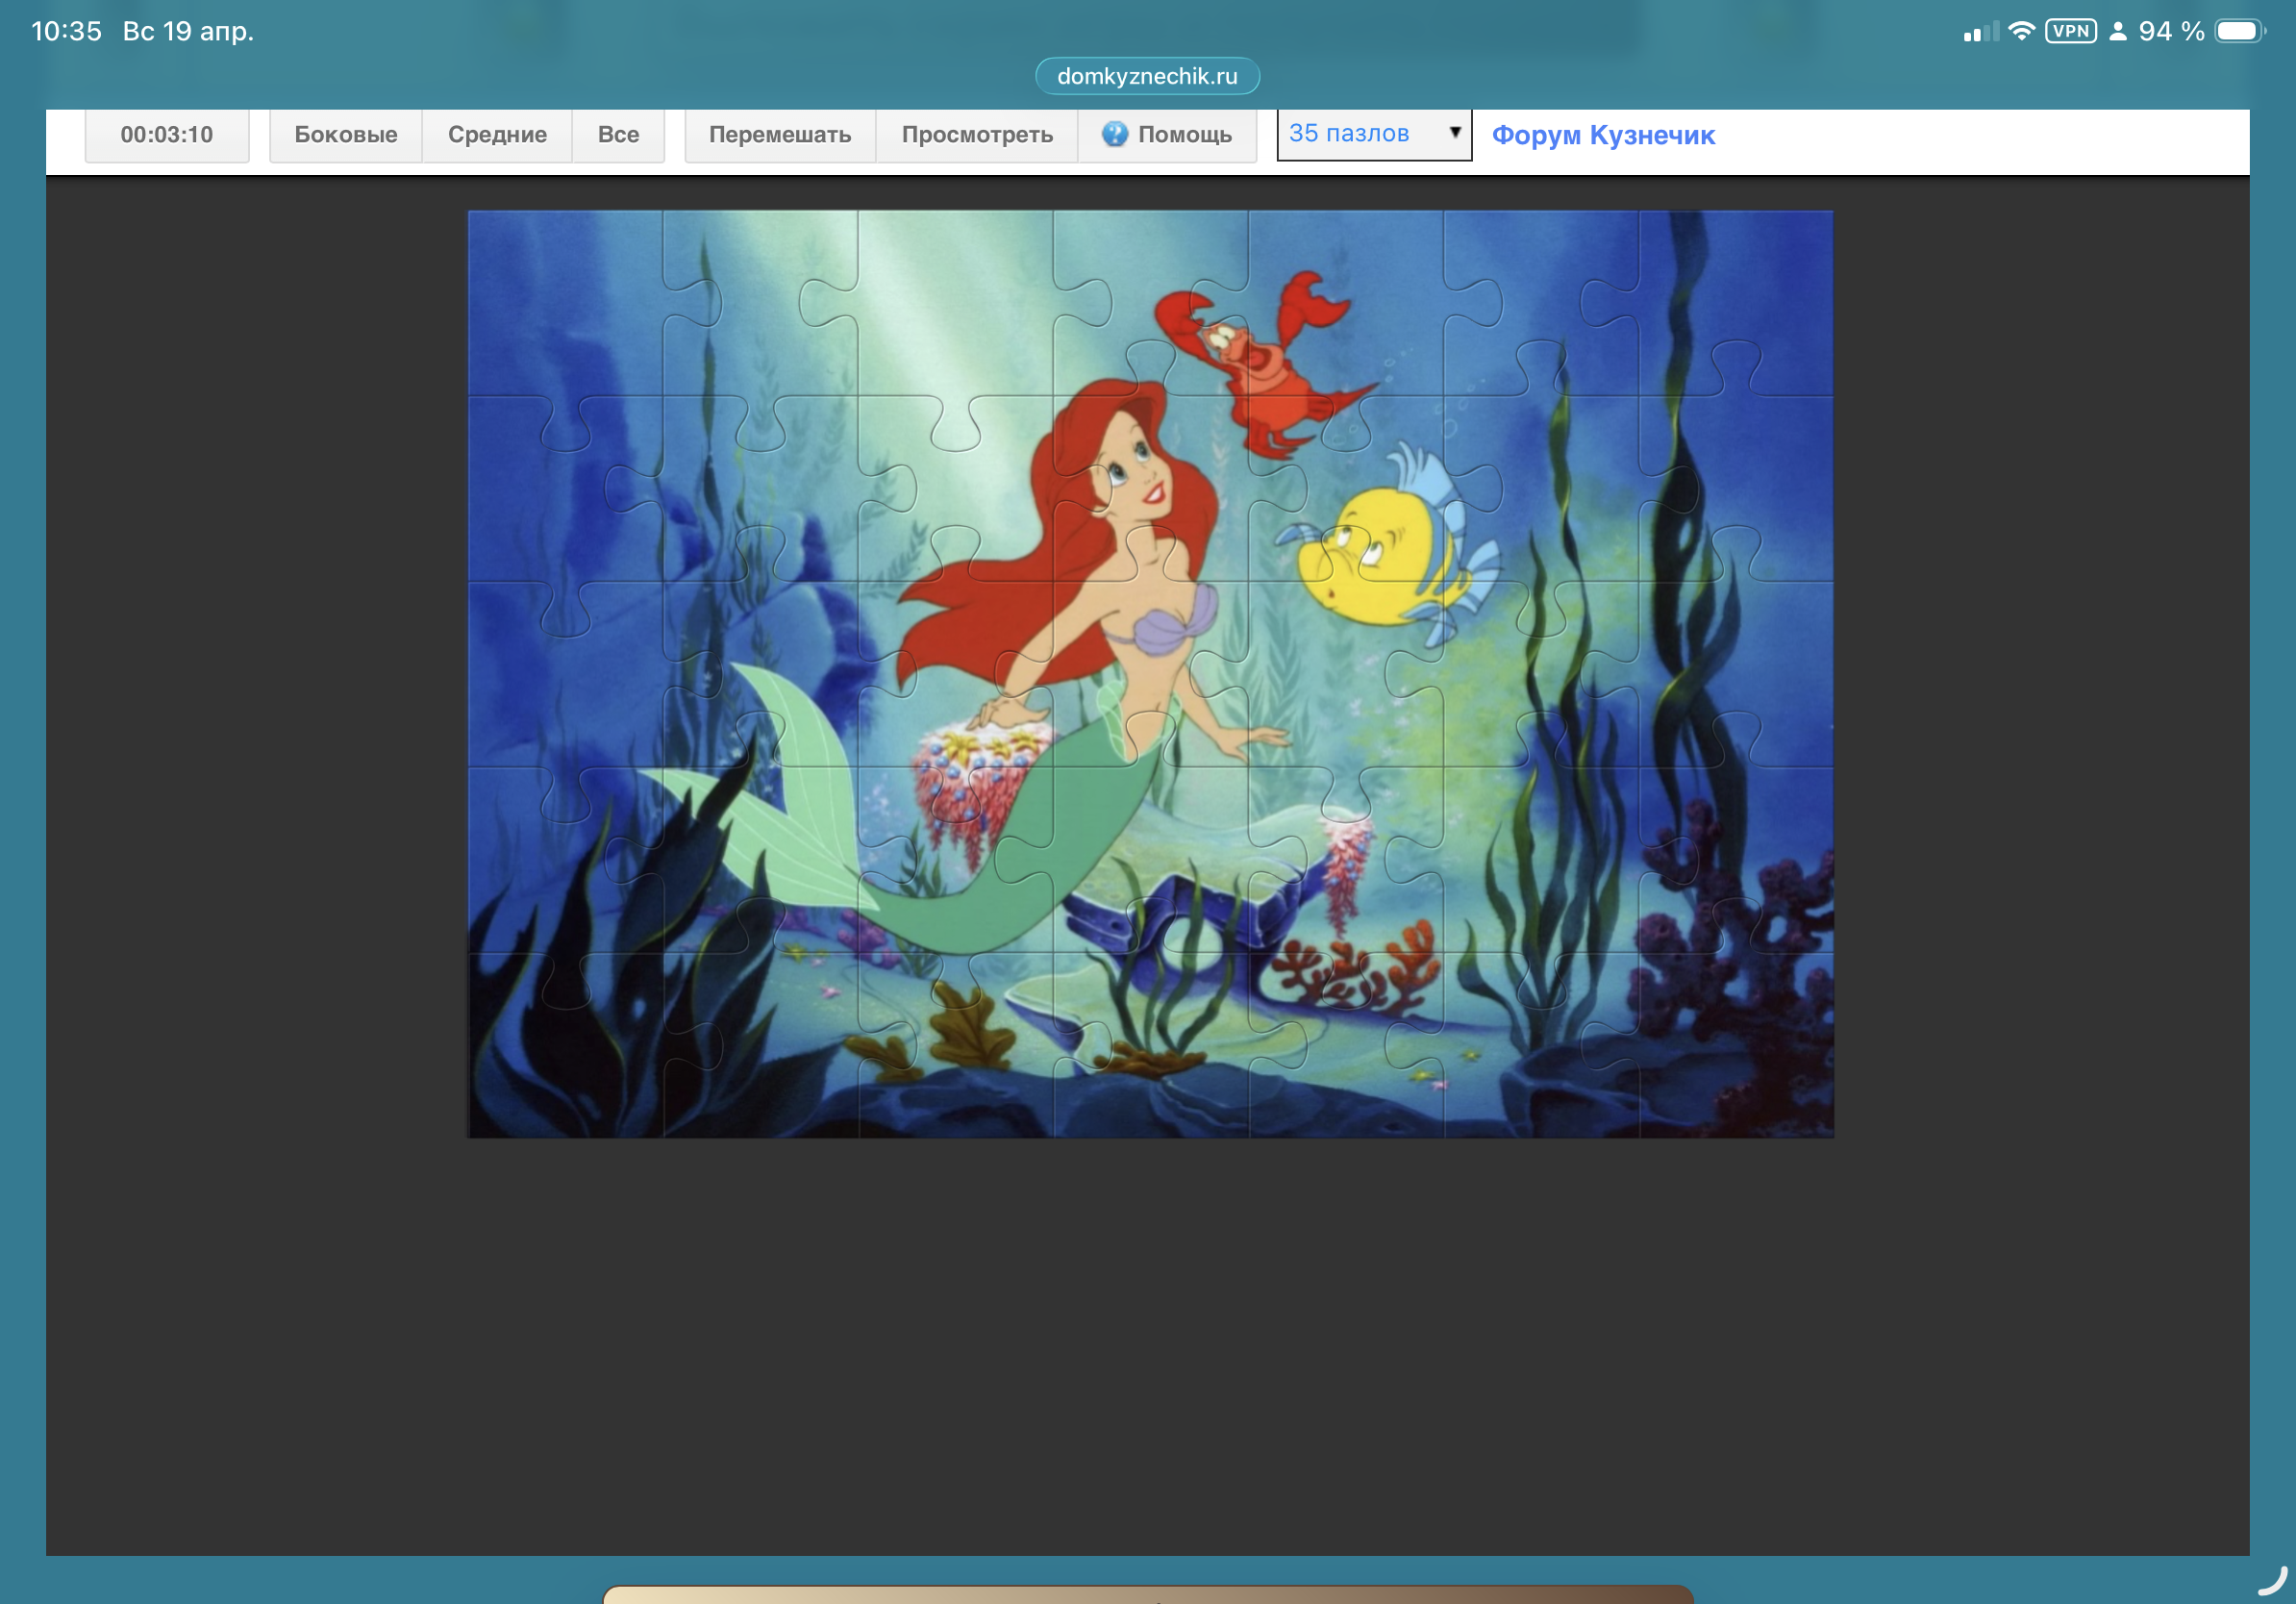Show the Средние middle pieces
Viewport: 2296px width, 1604px height.
(497, 135)
